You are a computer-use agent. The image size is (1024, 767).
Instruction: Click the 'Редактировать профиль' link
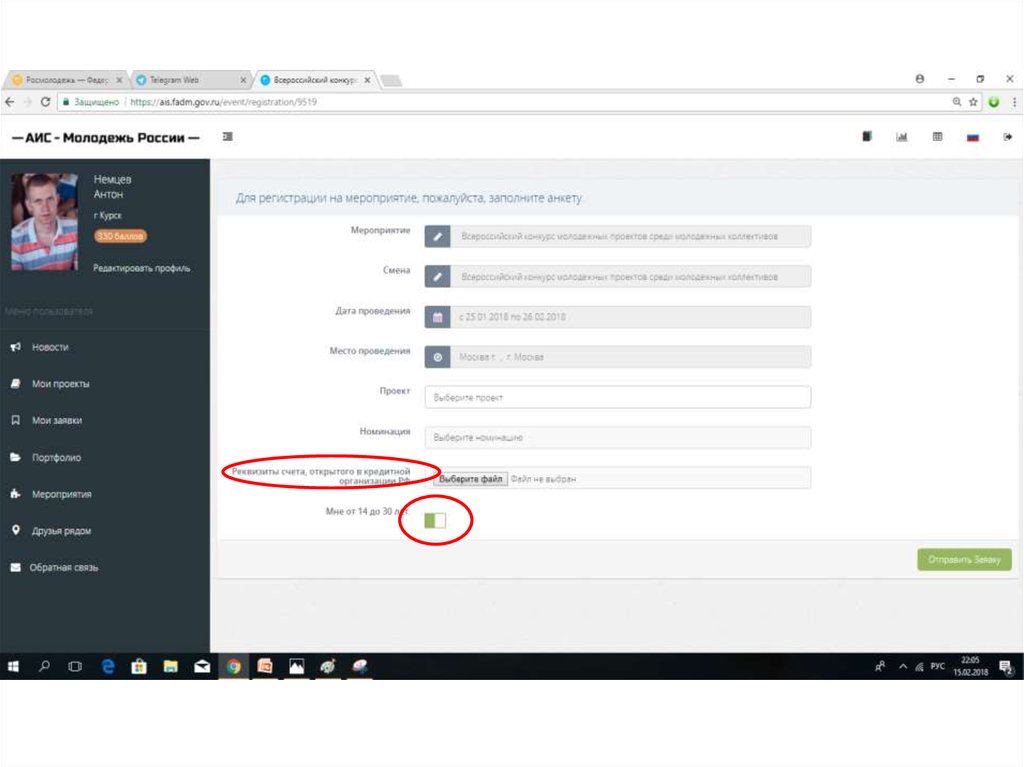(x=141, y=268)
